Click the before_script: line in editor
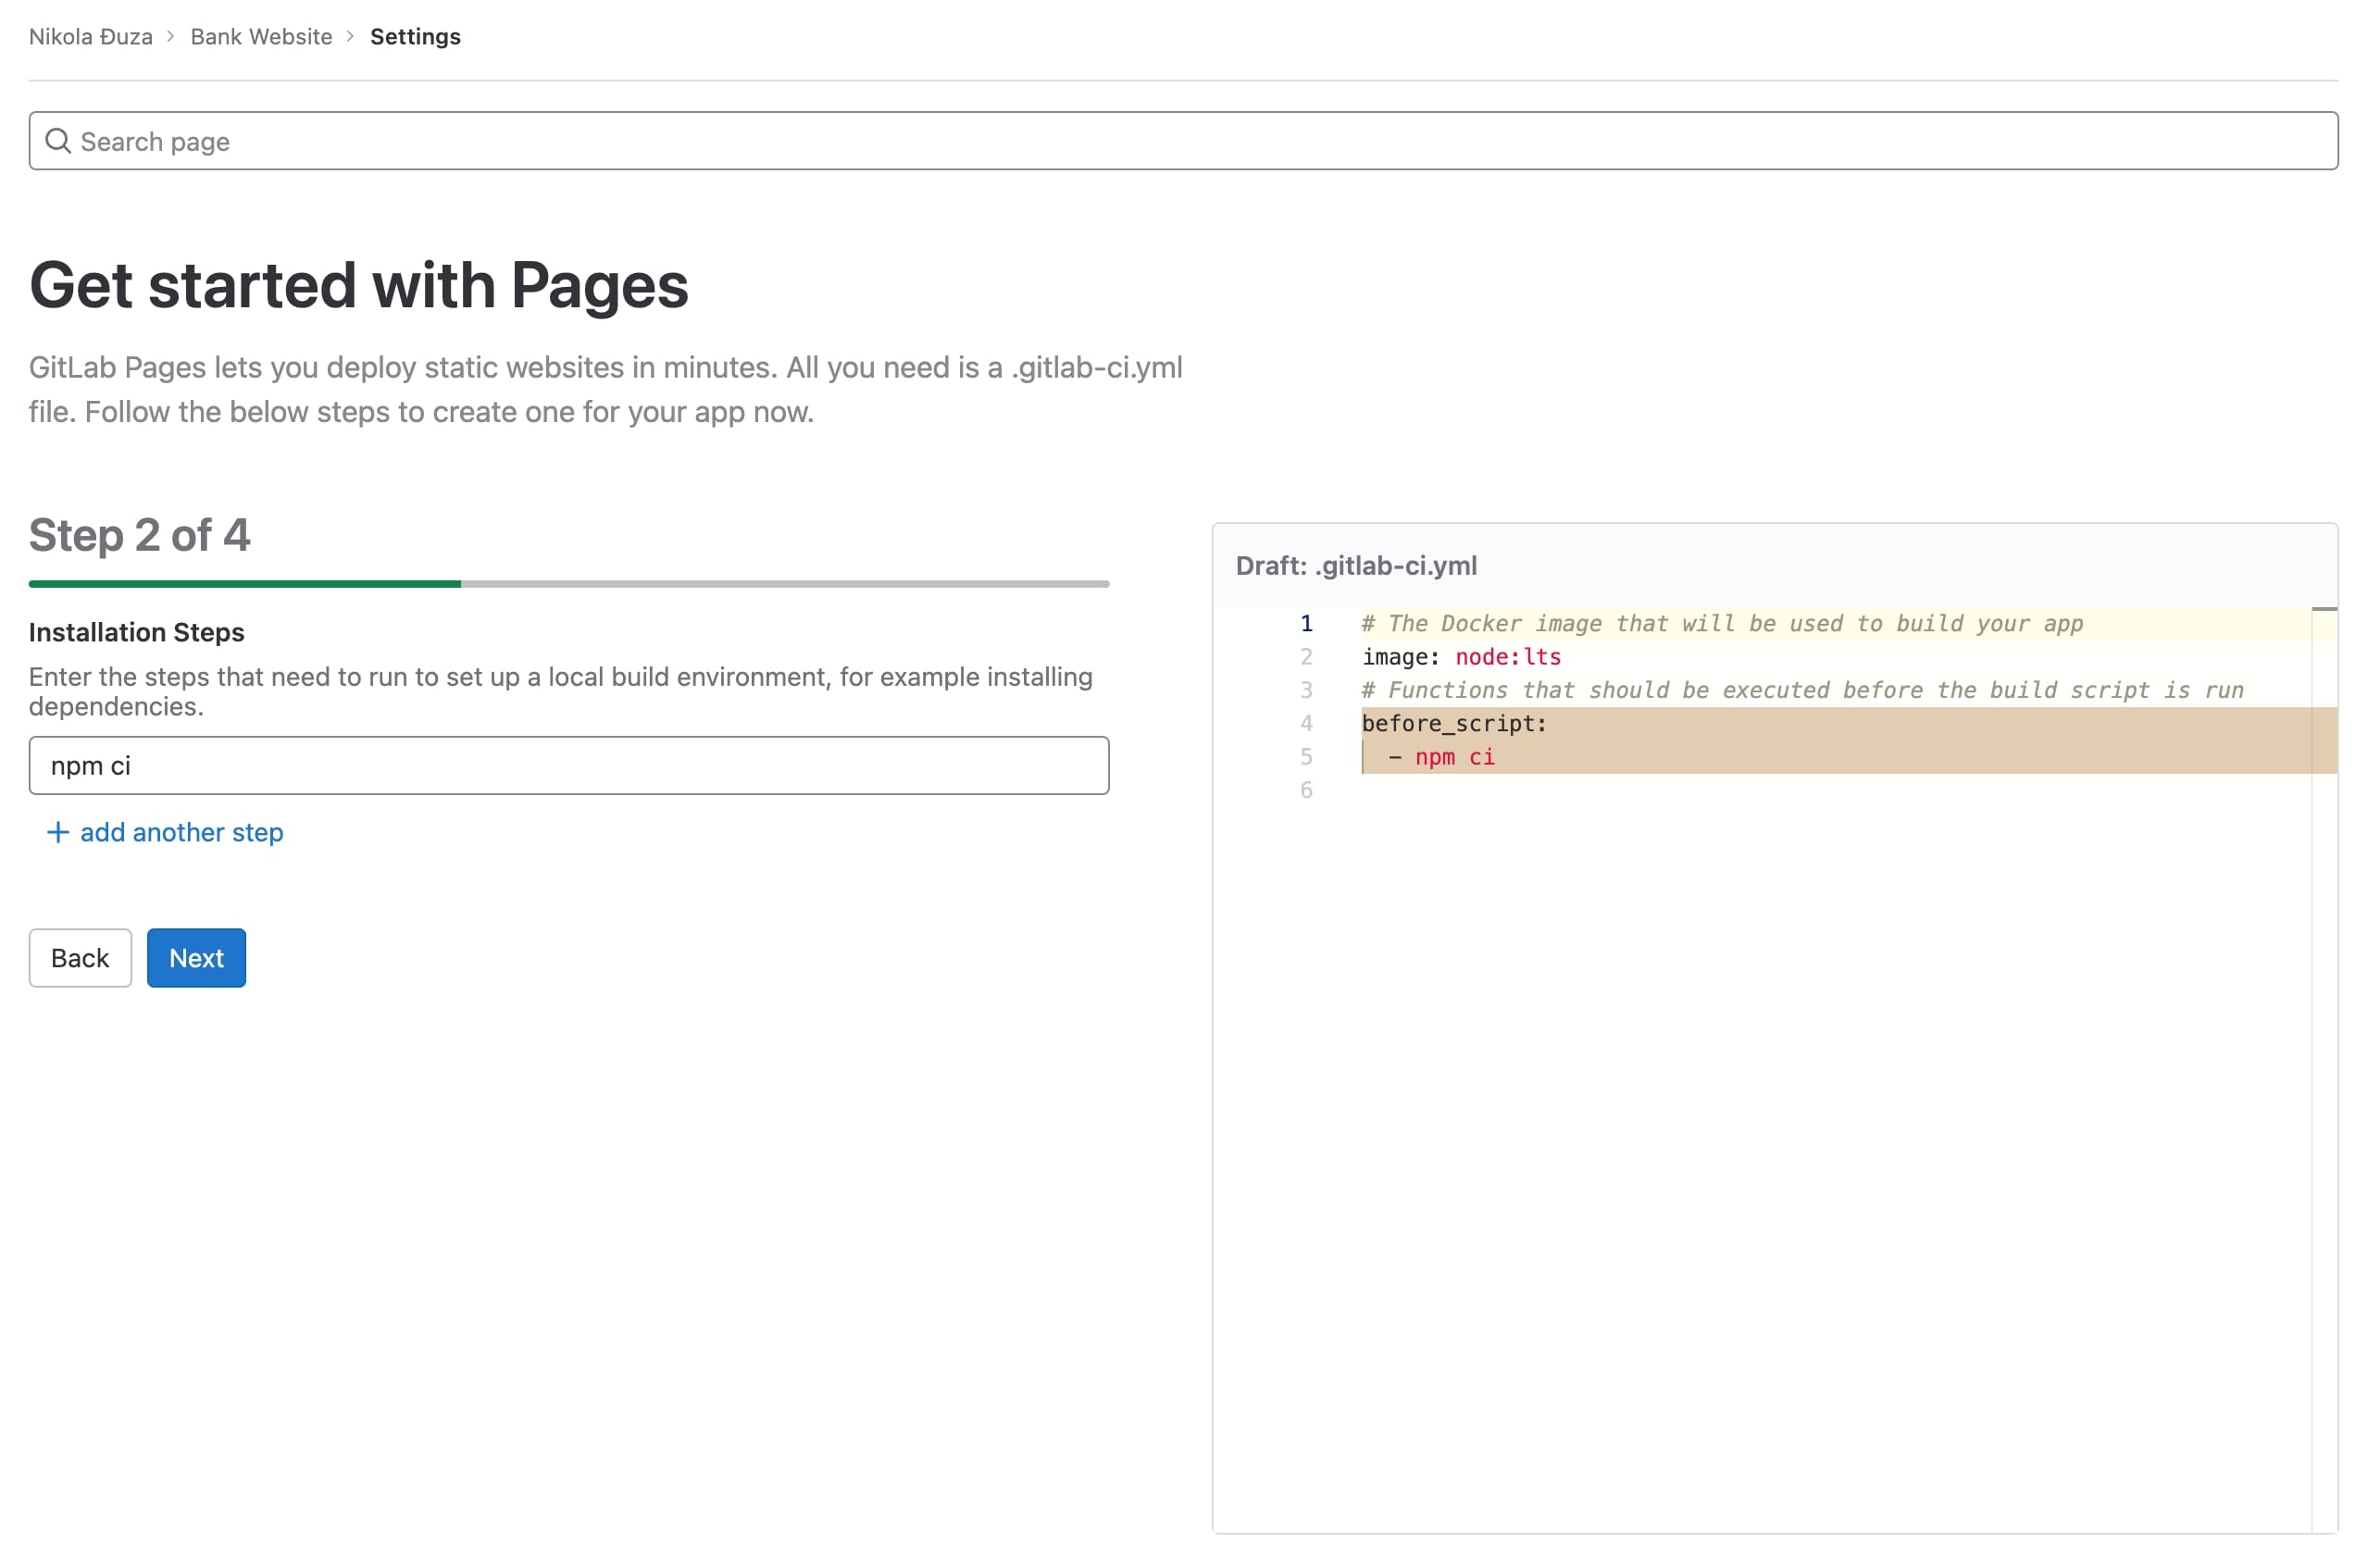 [1454, 724]
